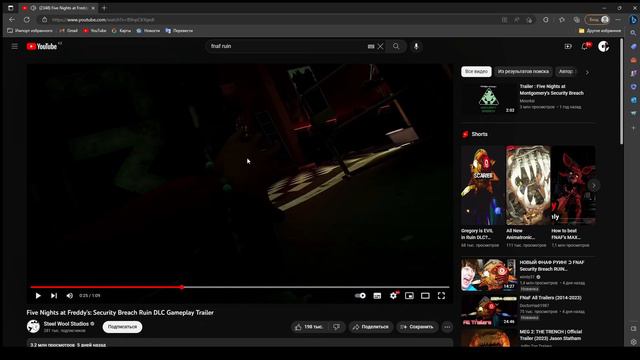Turn on subtitles in the player
This screenshot has height=360, width=640.
377,296
